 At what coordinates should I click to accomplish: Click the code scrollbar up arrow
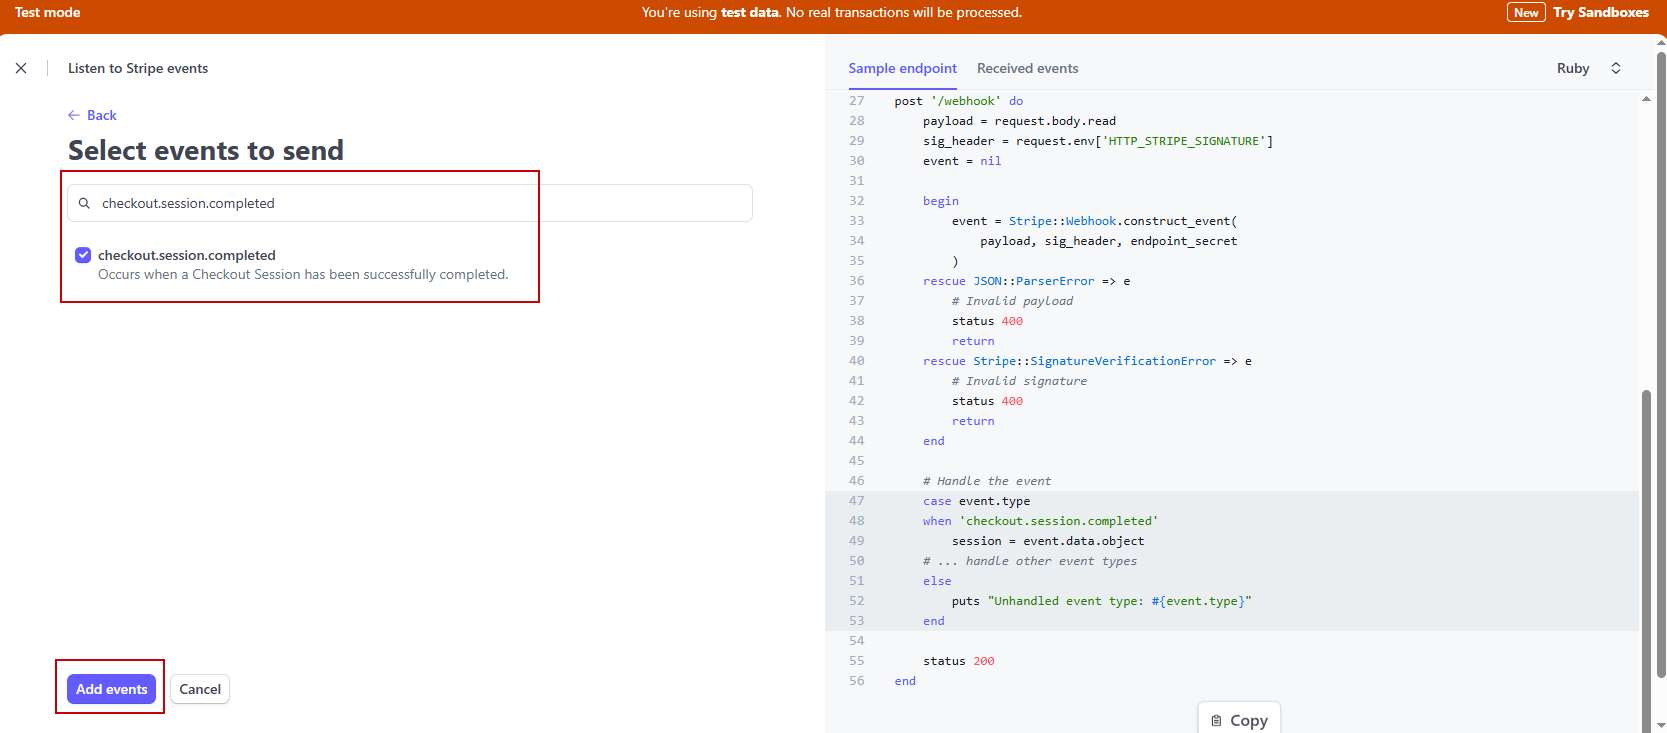[1646, 99]
